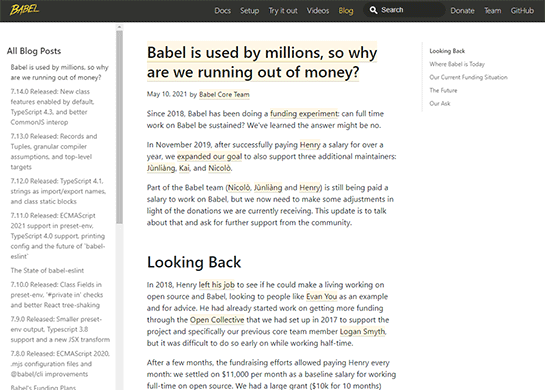Screen dimensions: 545x390
Task: Click the sidebar vertical scrollbar thumb
Action: tap(119, 127)
